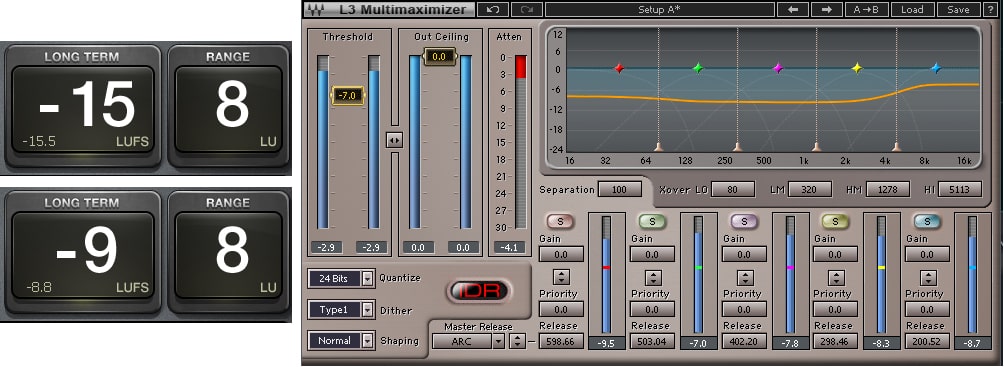Click the small -15.5 LUFS readout

coord(39,142)
